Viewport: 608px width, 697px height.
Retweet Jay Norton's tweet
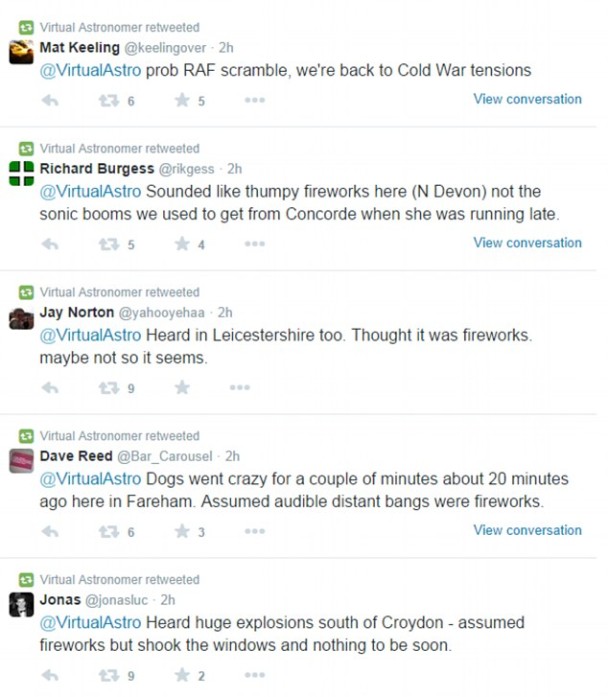point(108,388)
